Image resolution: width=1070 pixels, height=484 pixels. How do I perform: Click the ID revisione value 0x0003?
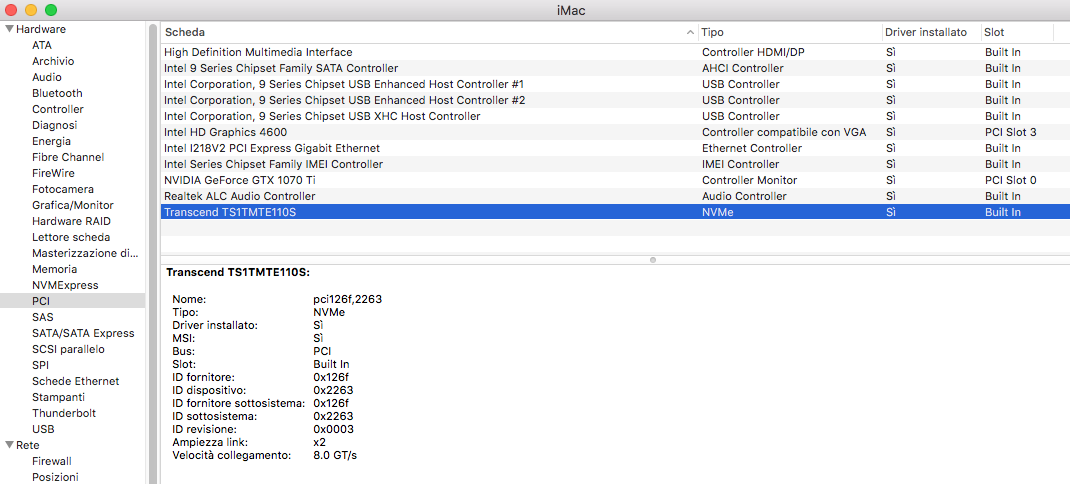click(333, 429)
